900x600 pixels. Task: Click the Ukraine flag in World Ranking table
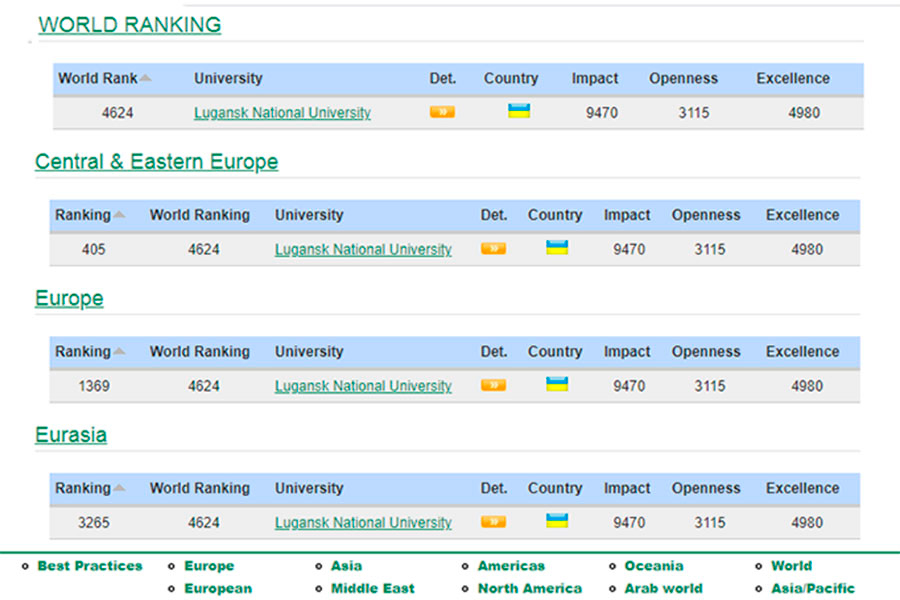519,111
